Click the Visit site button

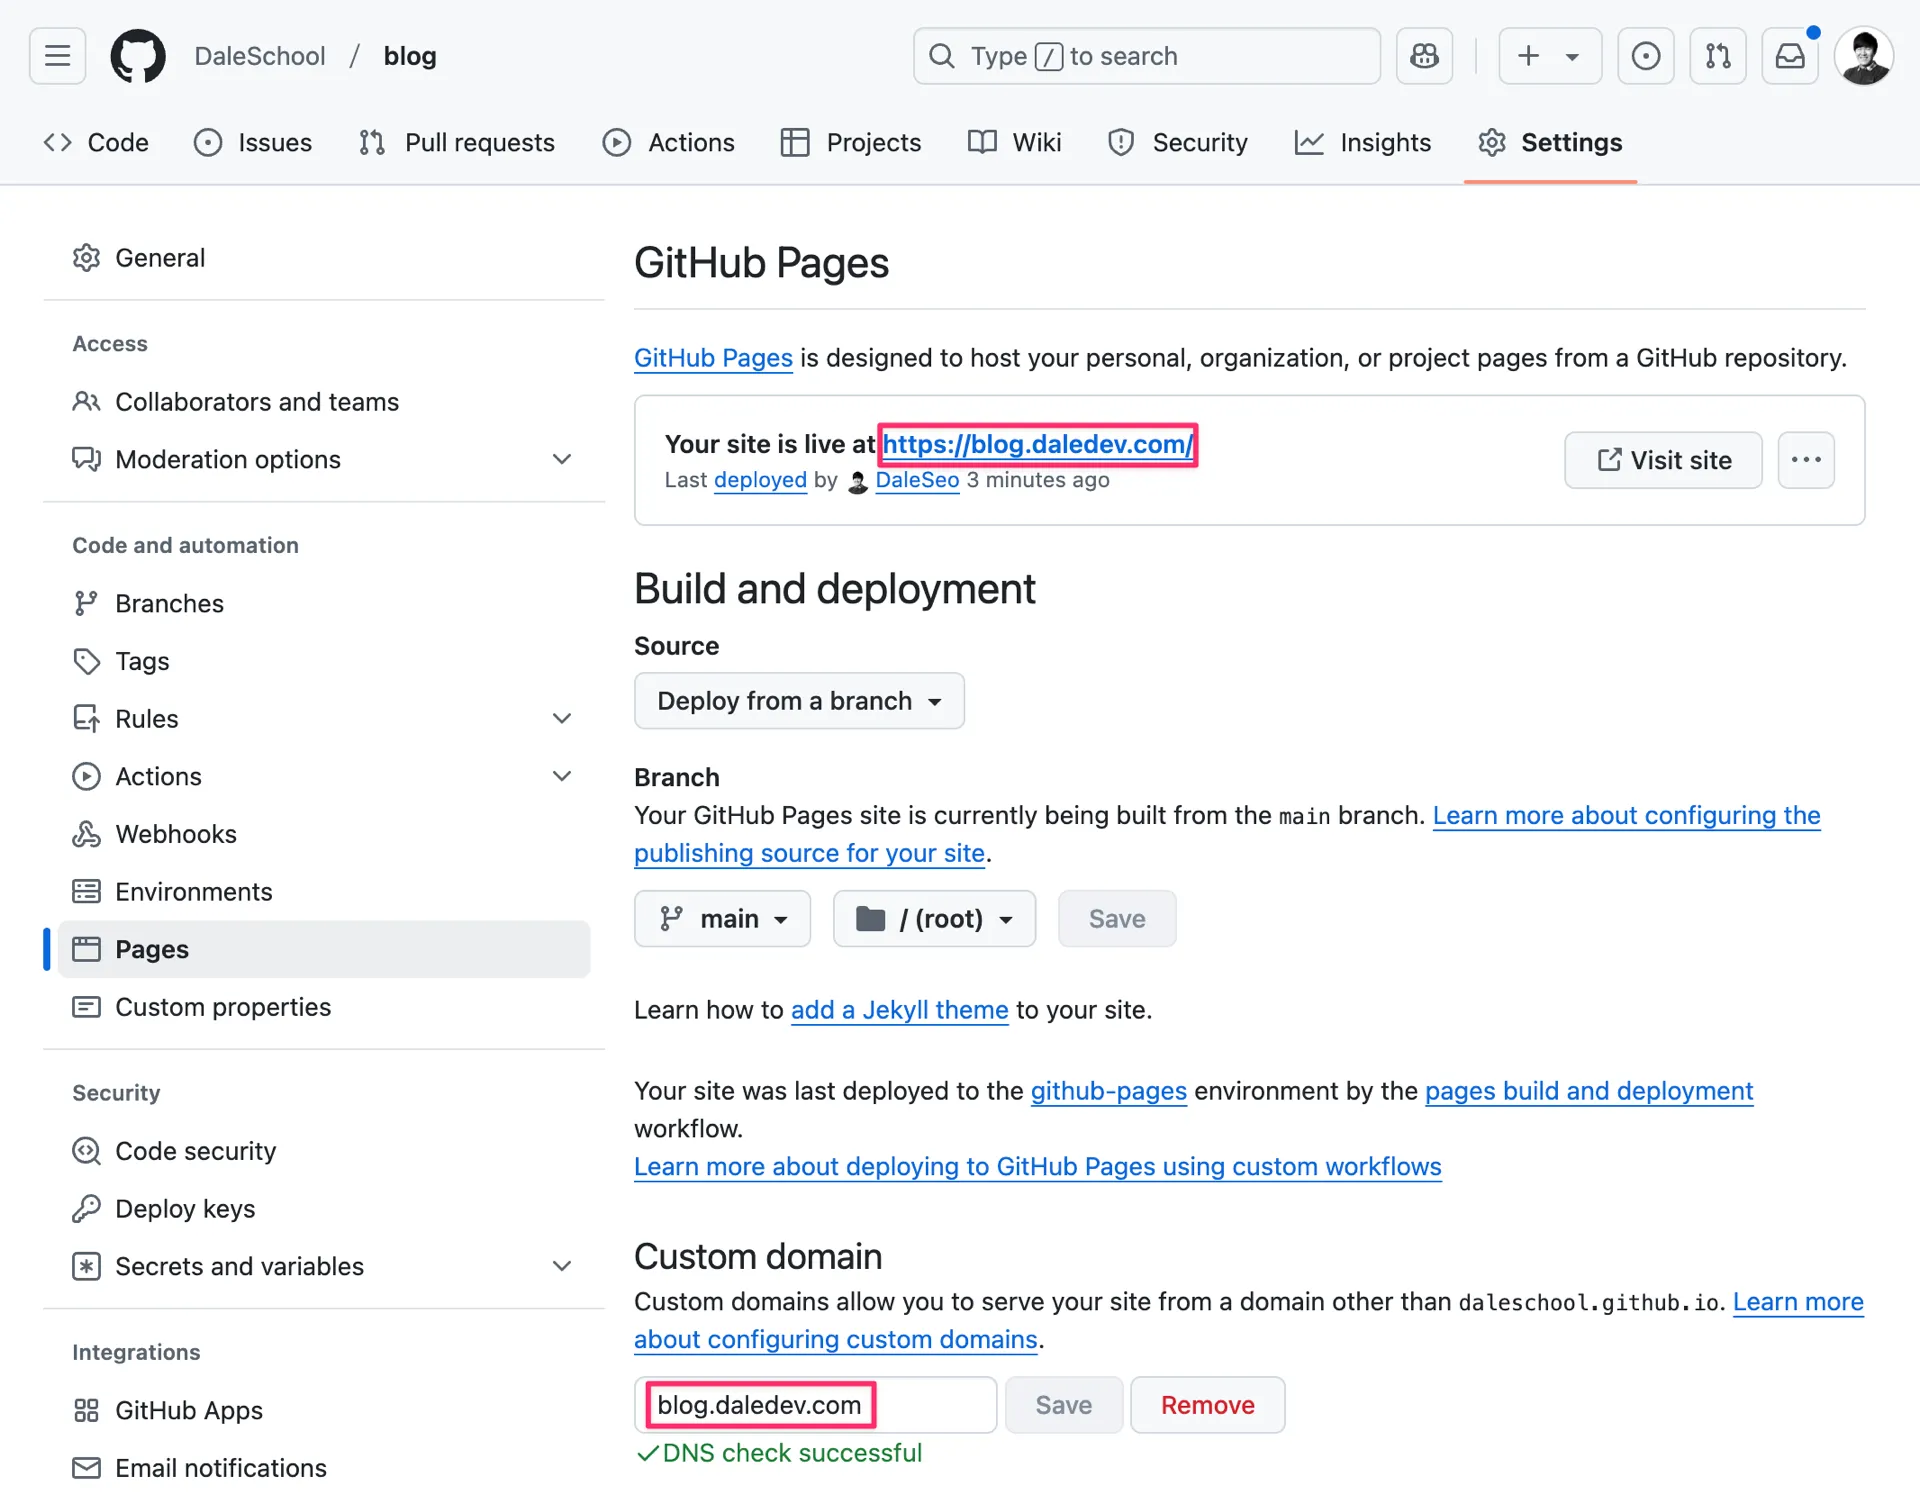point(1662,460)
